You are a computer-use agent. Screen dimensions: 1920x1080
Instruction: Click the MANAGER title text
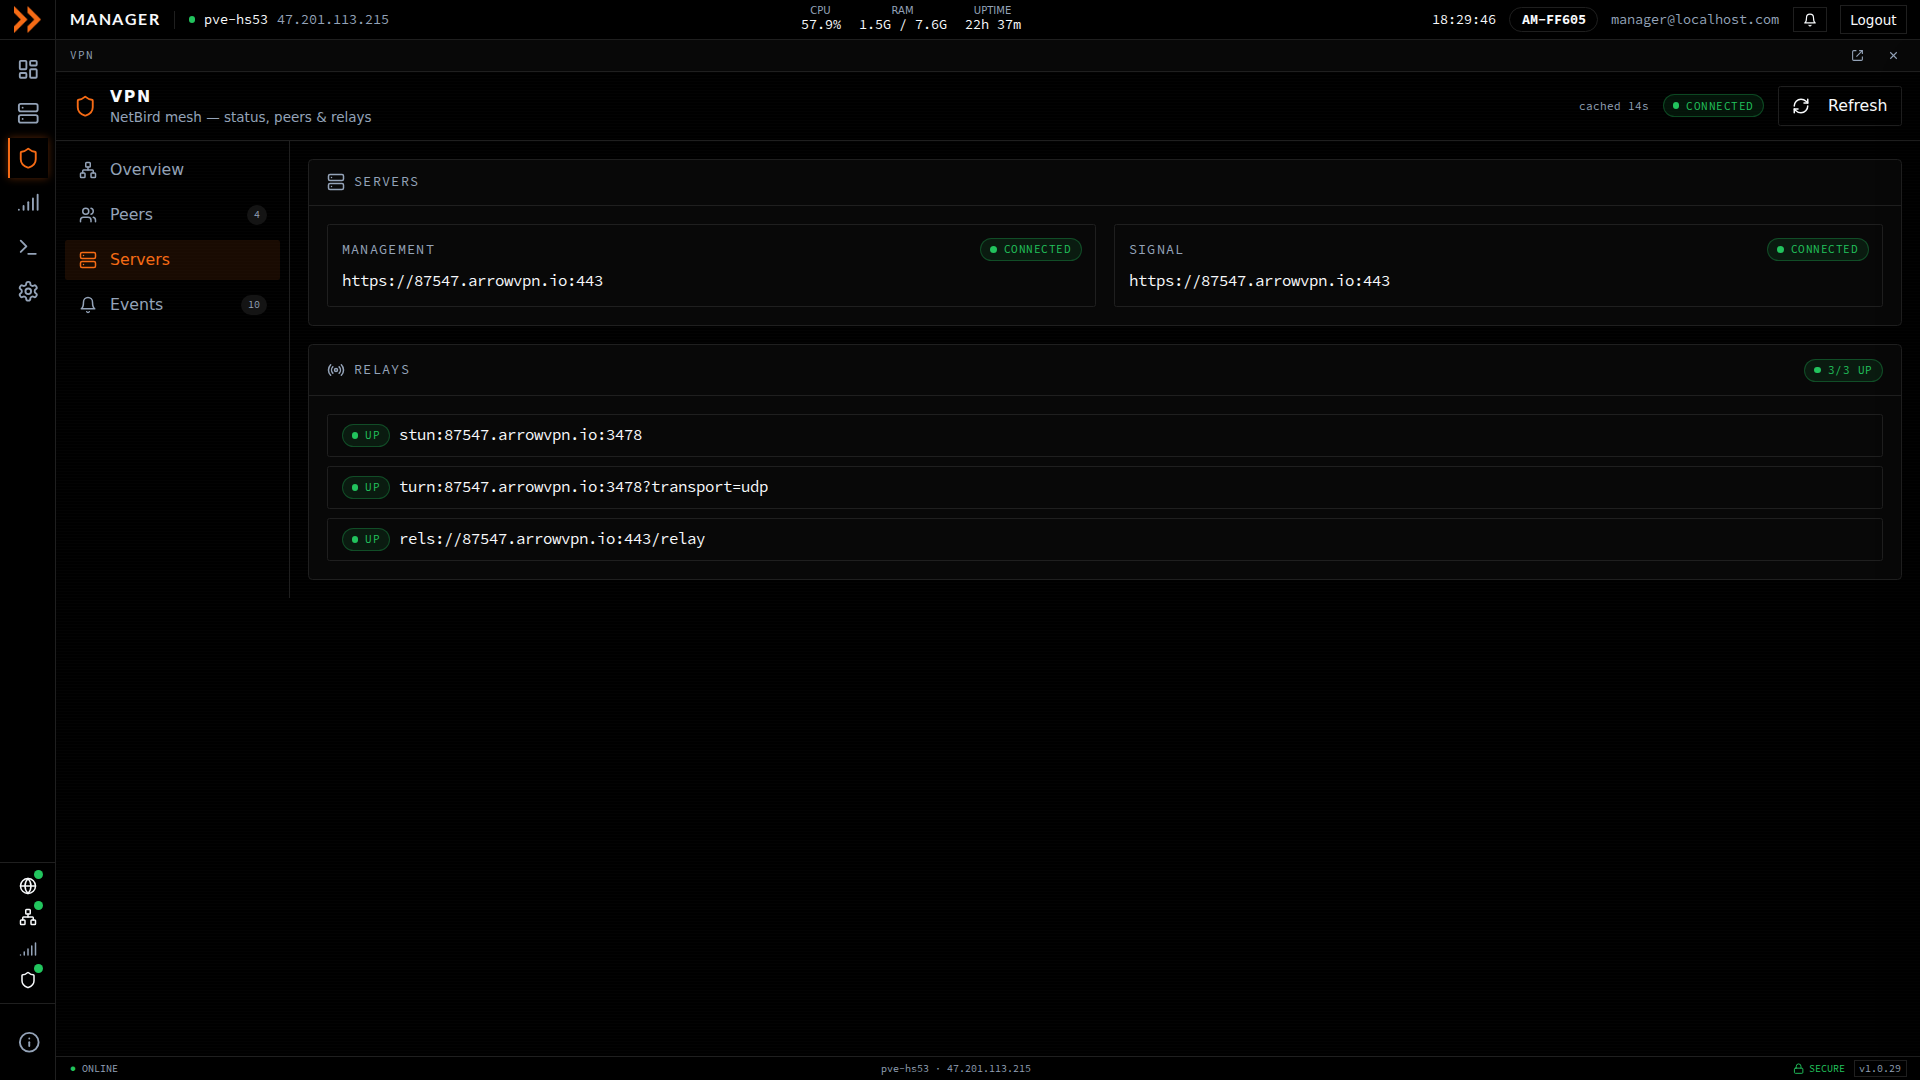point(115,20)
